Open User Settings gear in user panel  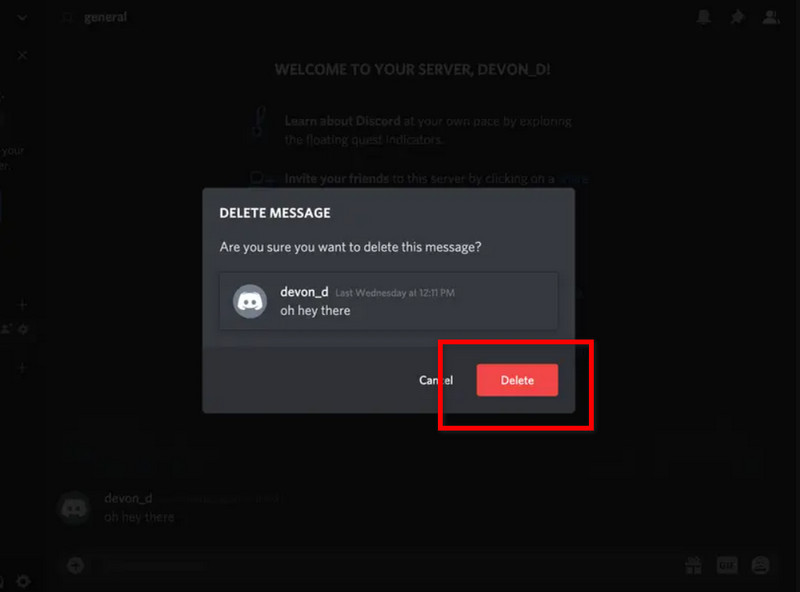[22, 581]
